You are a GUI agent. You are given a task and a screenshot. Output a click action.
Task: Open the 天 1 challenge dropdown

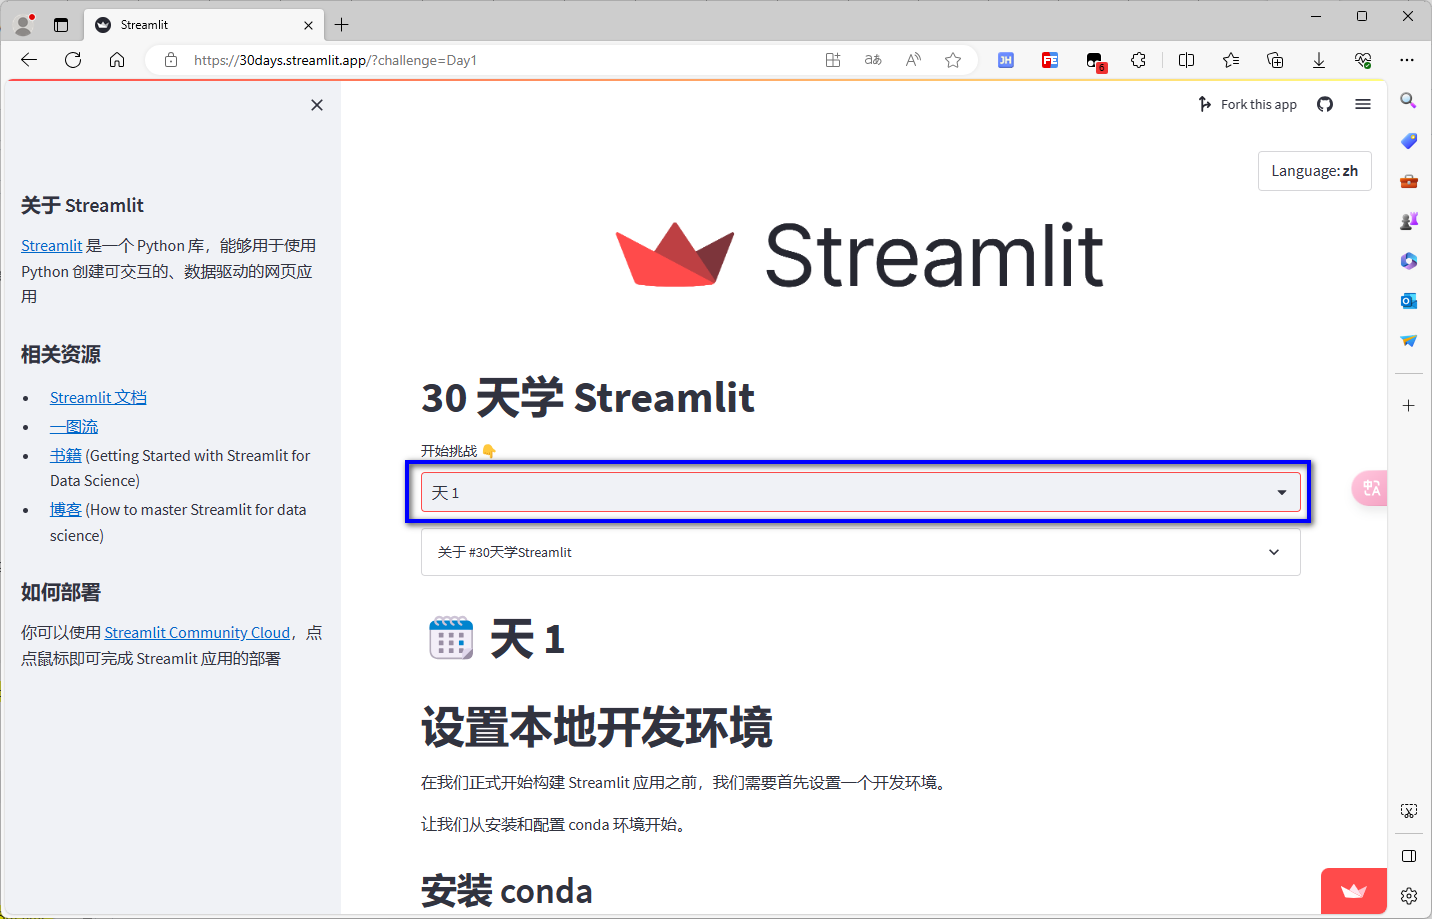point(861,492)
